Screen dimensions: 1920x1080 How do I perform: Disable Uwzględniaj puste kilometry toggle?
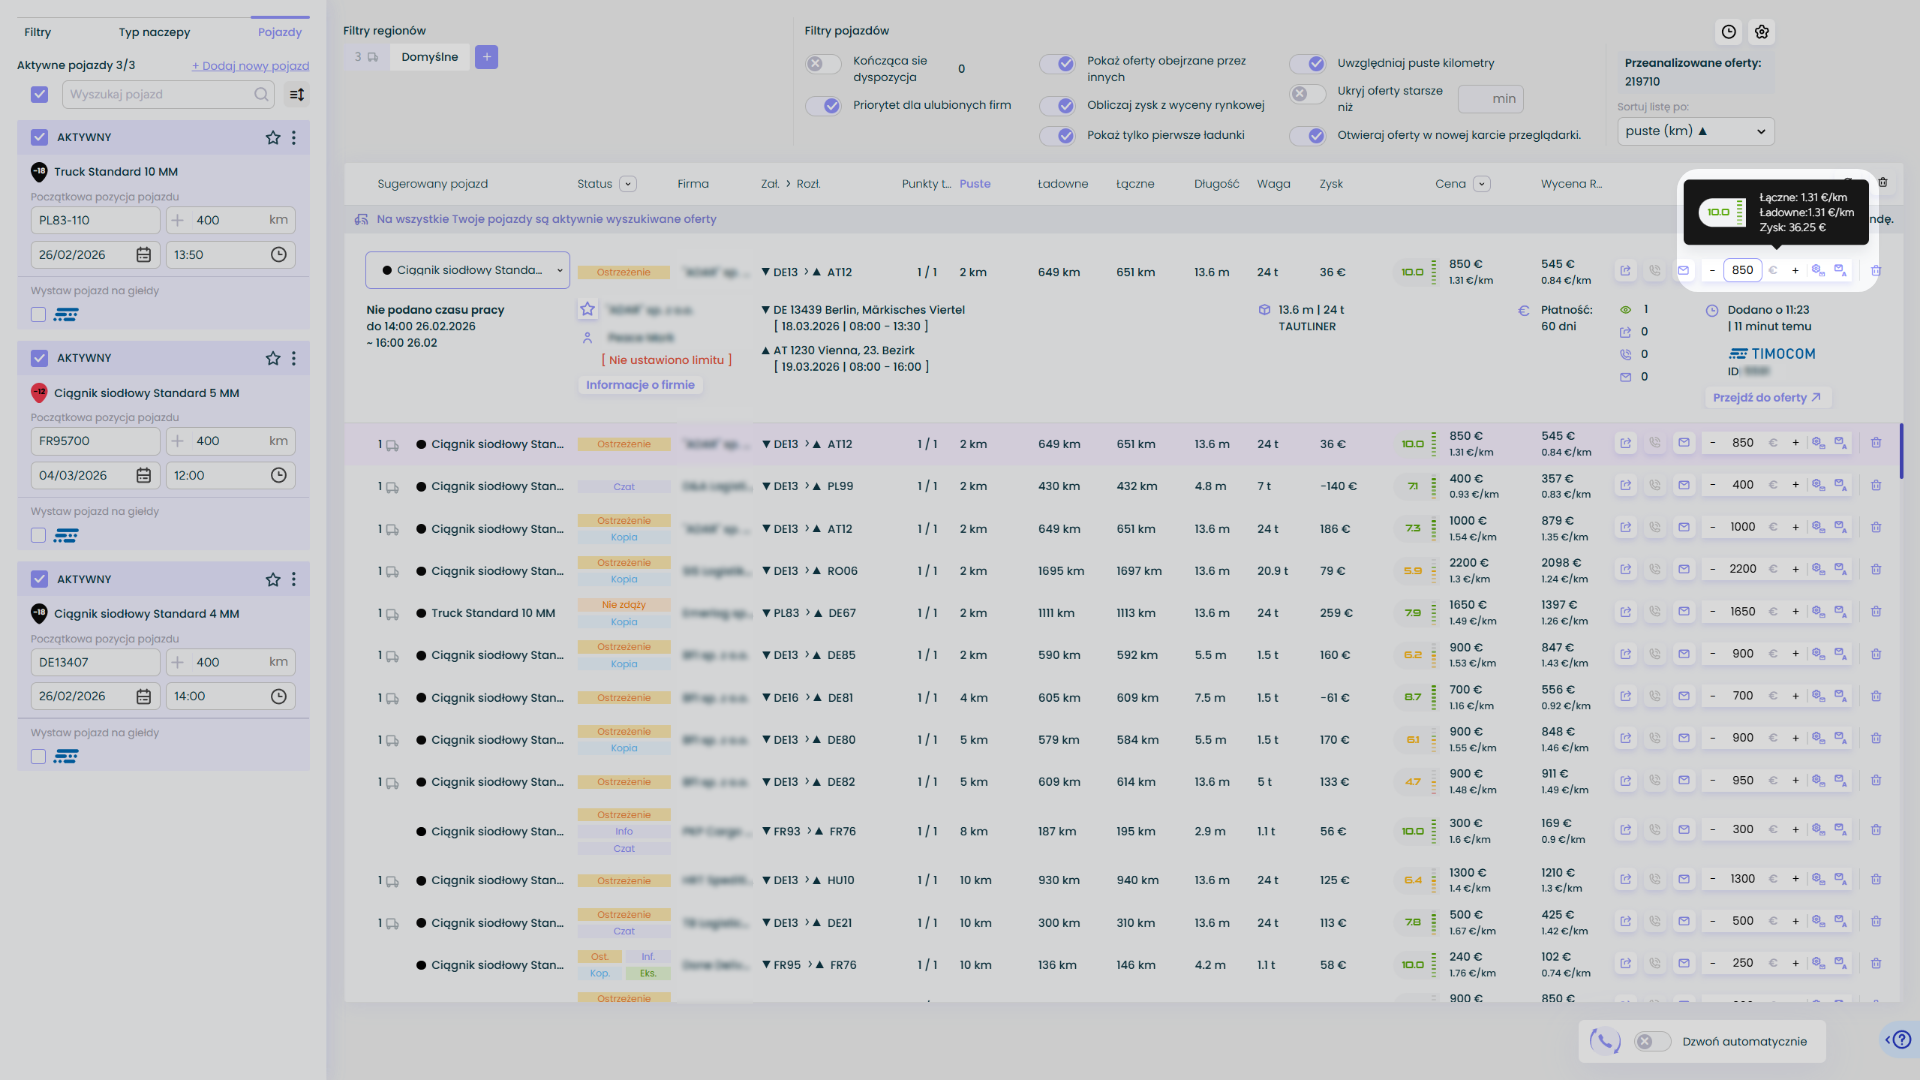(x=1308, y=64)
